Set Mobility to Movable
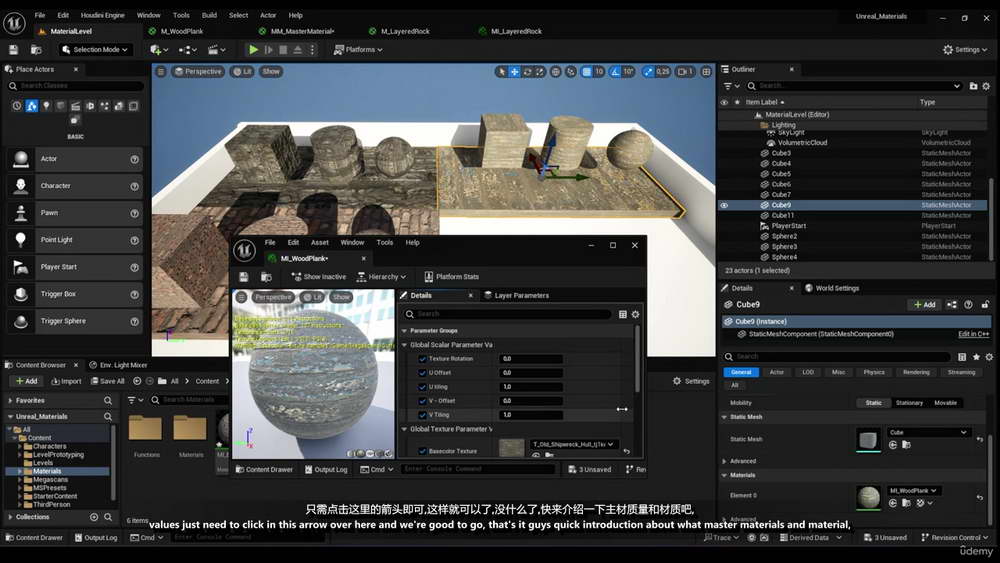The image size is (1000, 563). [x=945, y=403]
